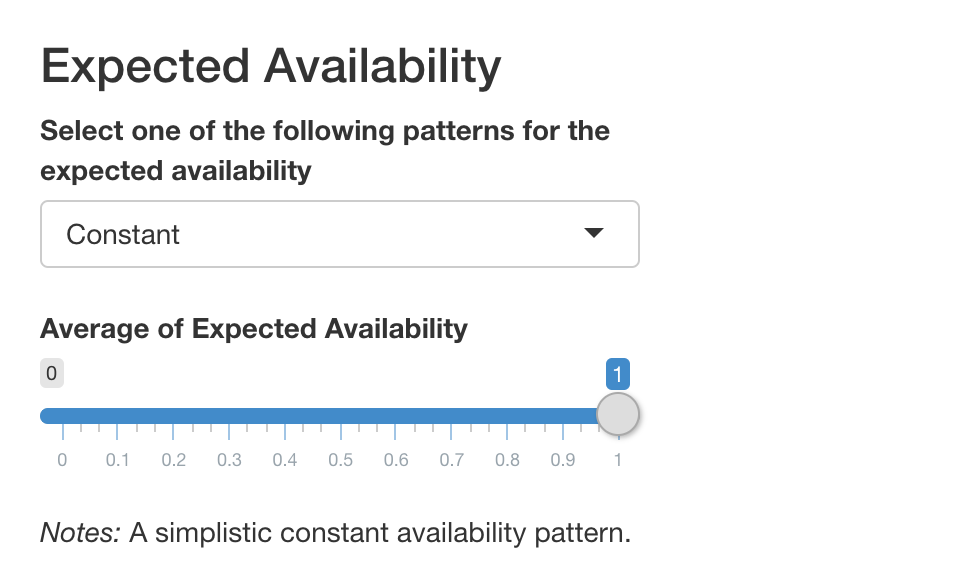Click the gray minimum value badge above slider
Image resolution: width=972 pixels, height=582 pixels.
(x=52, y=375)
